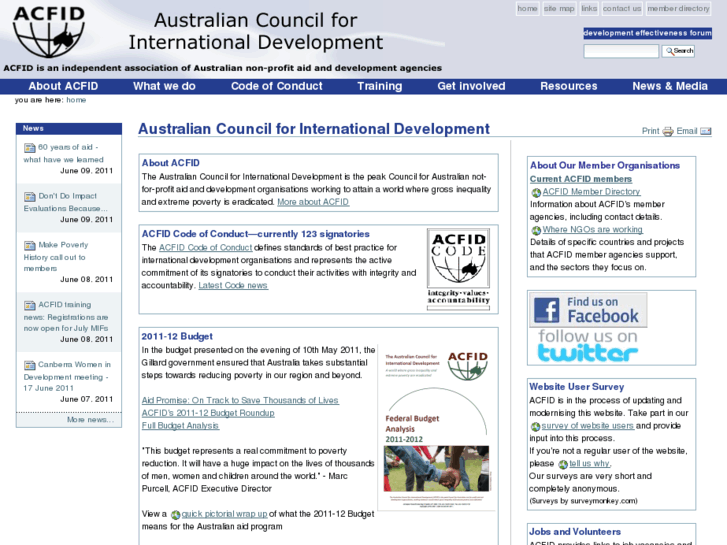Open the 'survey of website users' link
Image resolution: width=727 pixels, height=545 pixels.
587,426
